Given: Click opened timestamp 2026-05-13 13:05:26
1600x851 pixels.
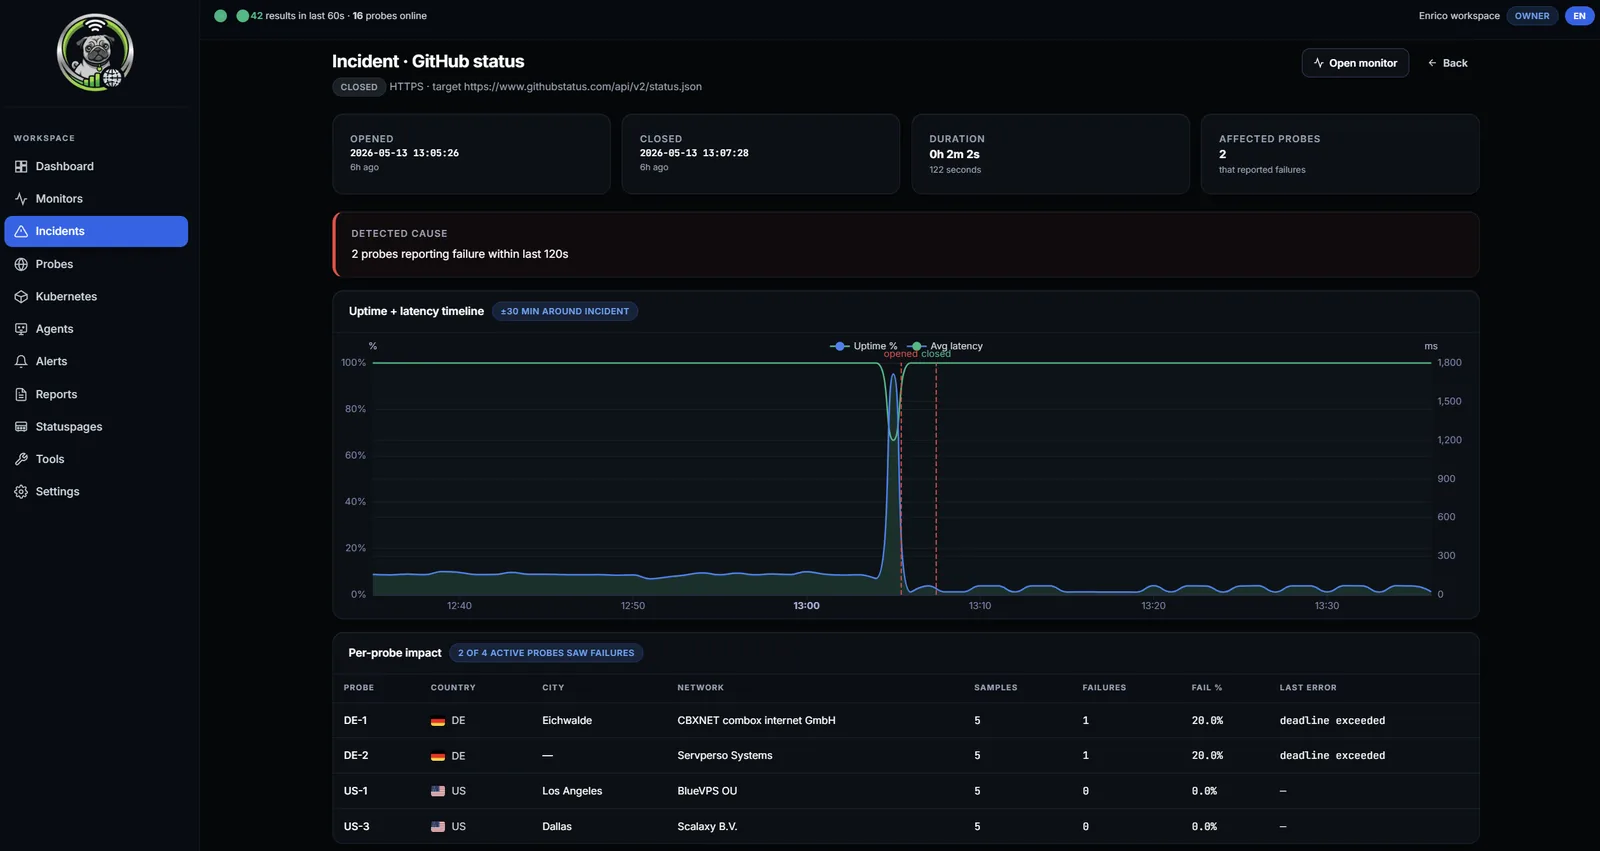Looking at the screenshot, I should (404, 153).
